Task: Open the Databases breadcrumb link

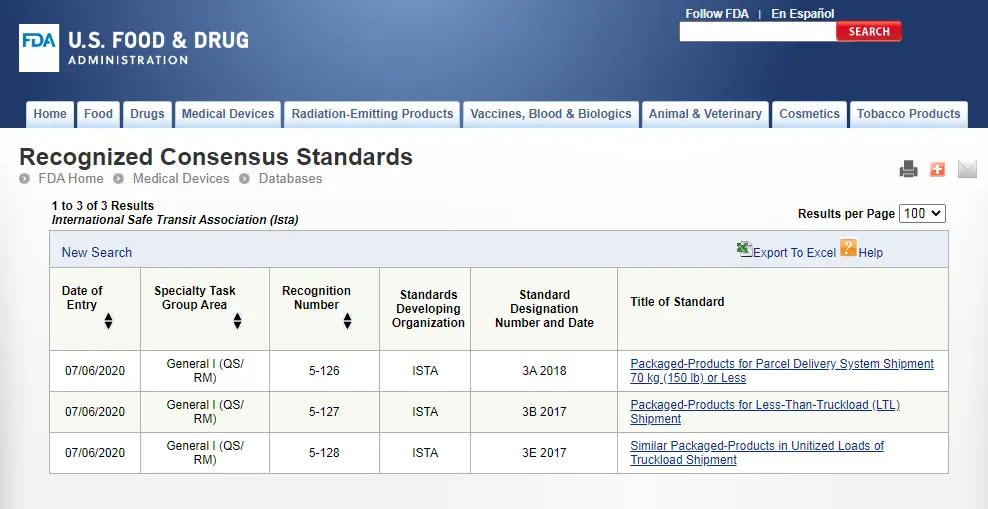Action: point(290,178)
